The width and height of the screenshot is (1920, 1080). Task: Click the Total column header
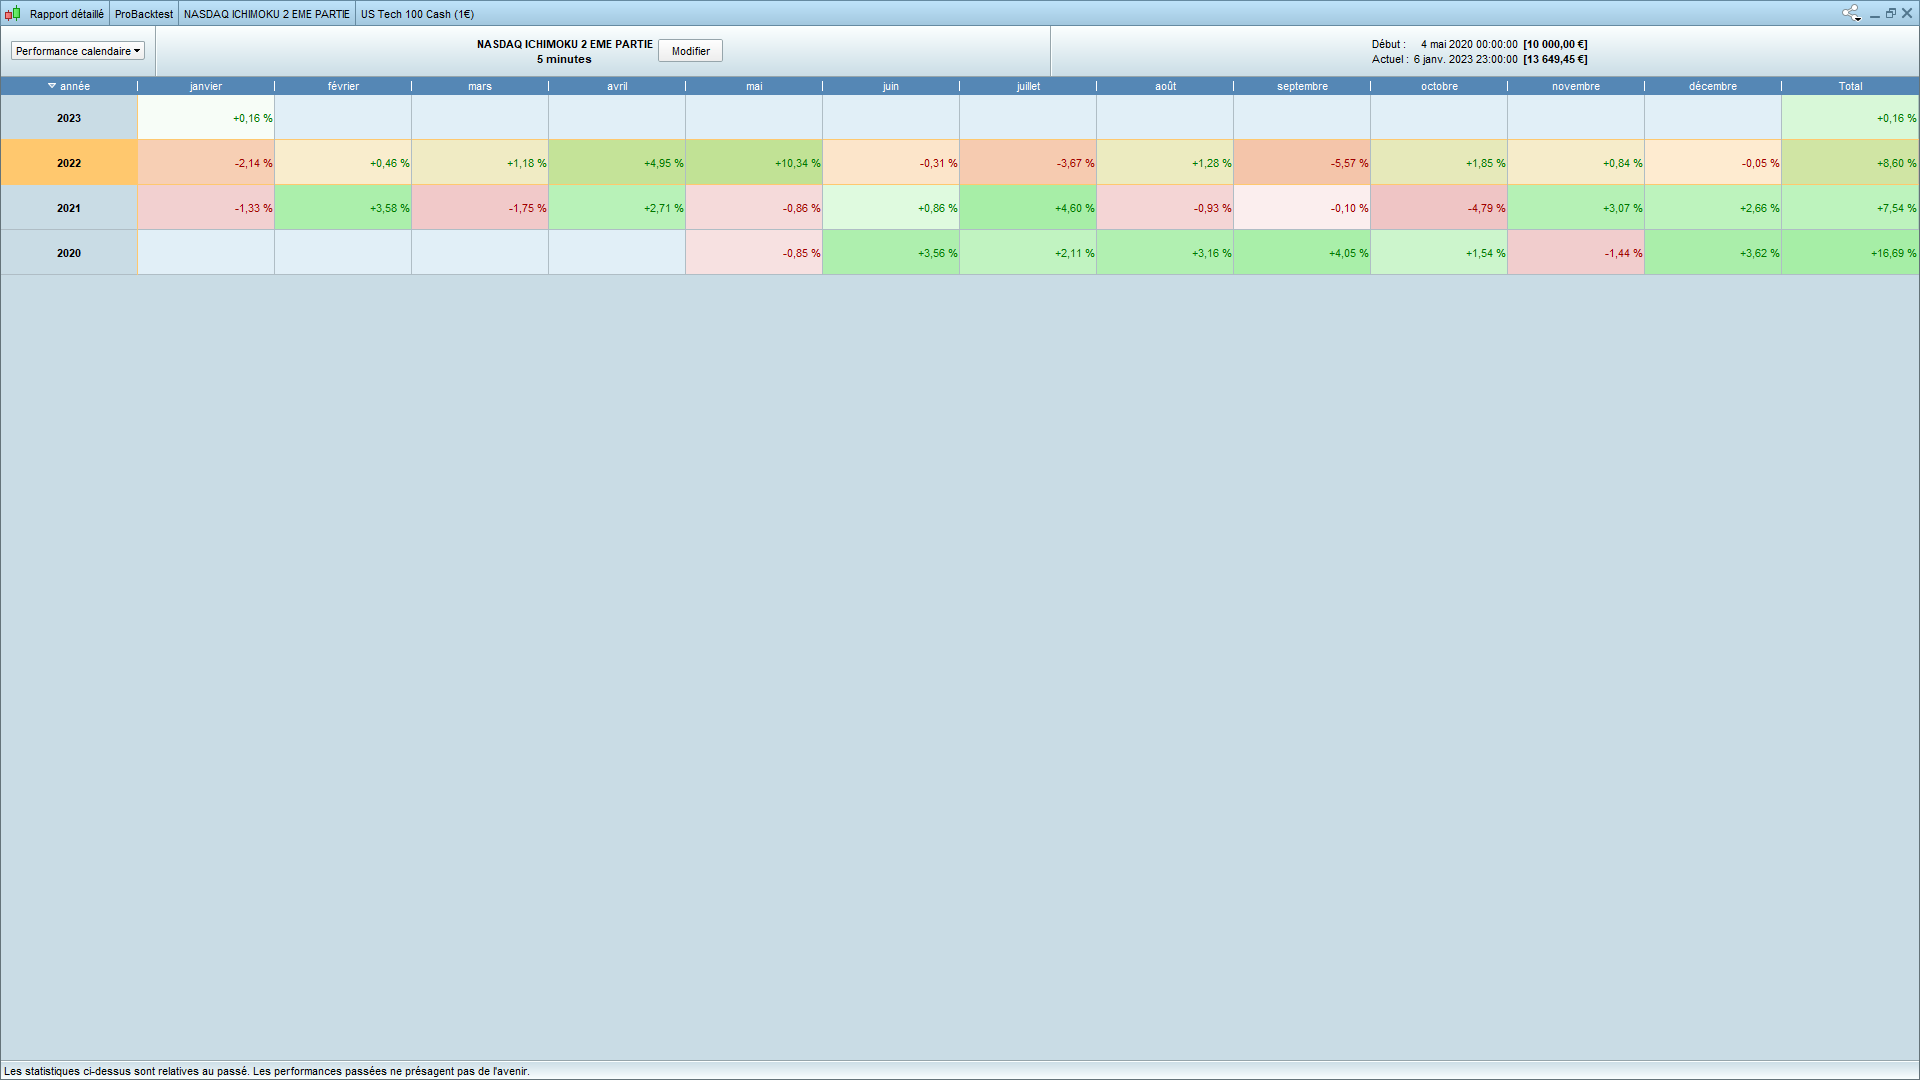point(1850,86)
